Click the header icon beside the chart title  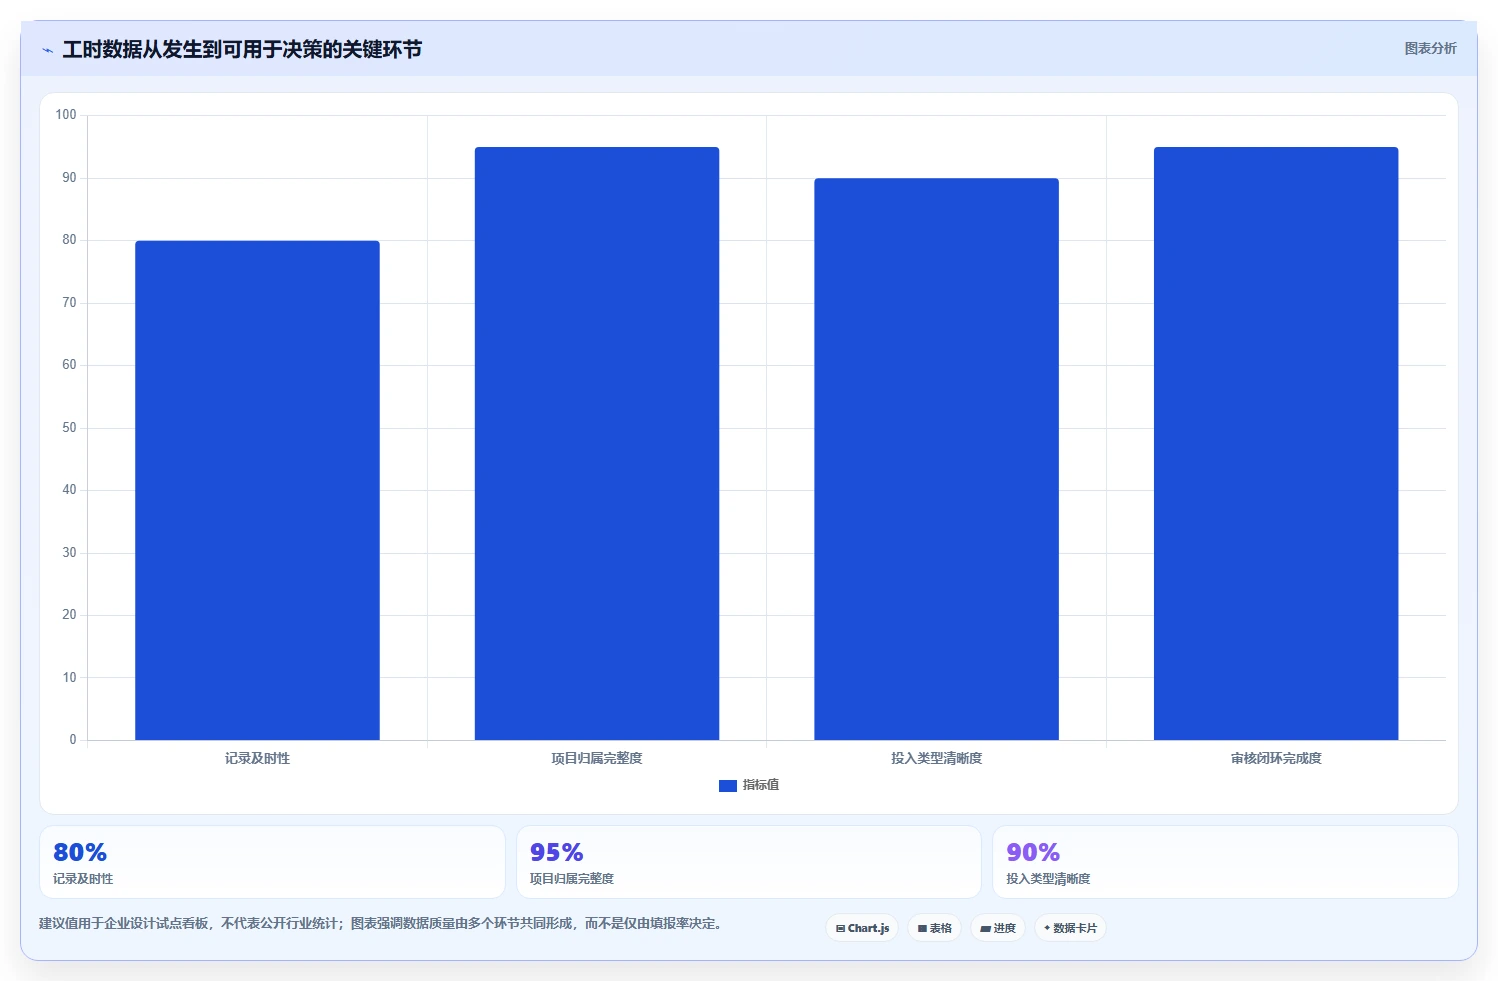(47, 50)
